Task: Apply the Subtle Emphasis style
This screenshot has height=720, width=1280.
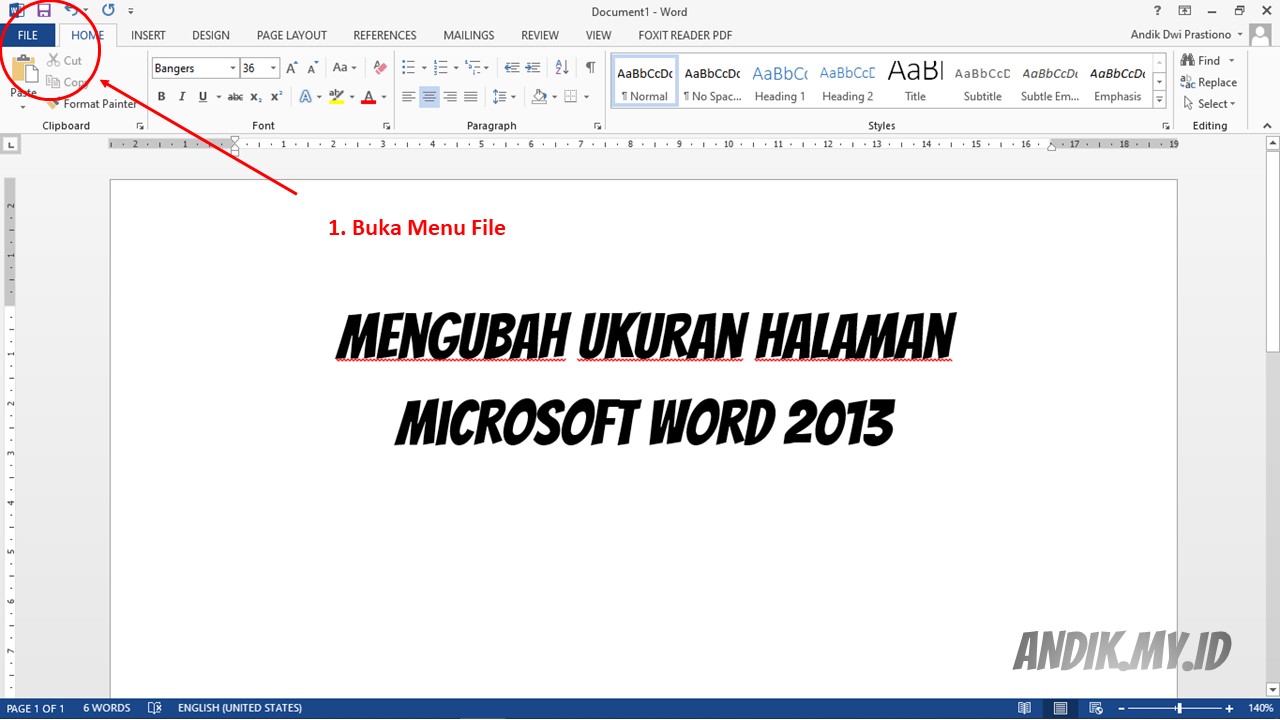Action: click(x=1050, y=81)
